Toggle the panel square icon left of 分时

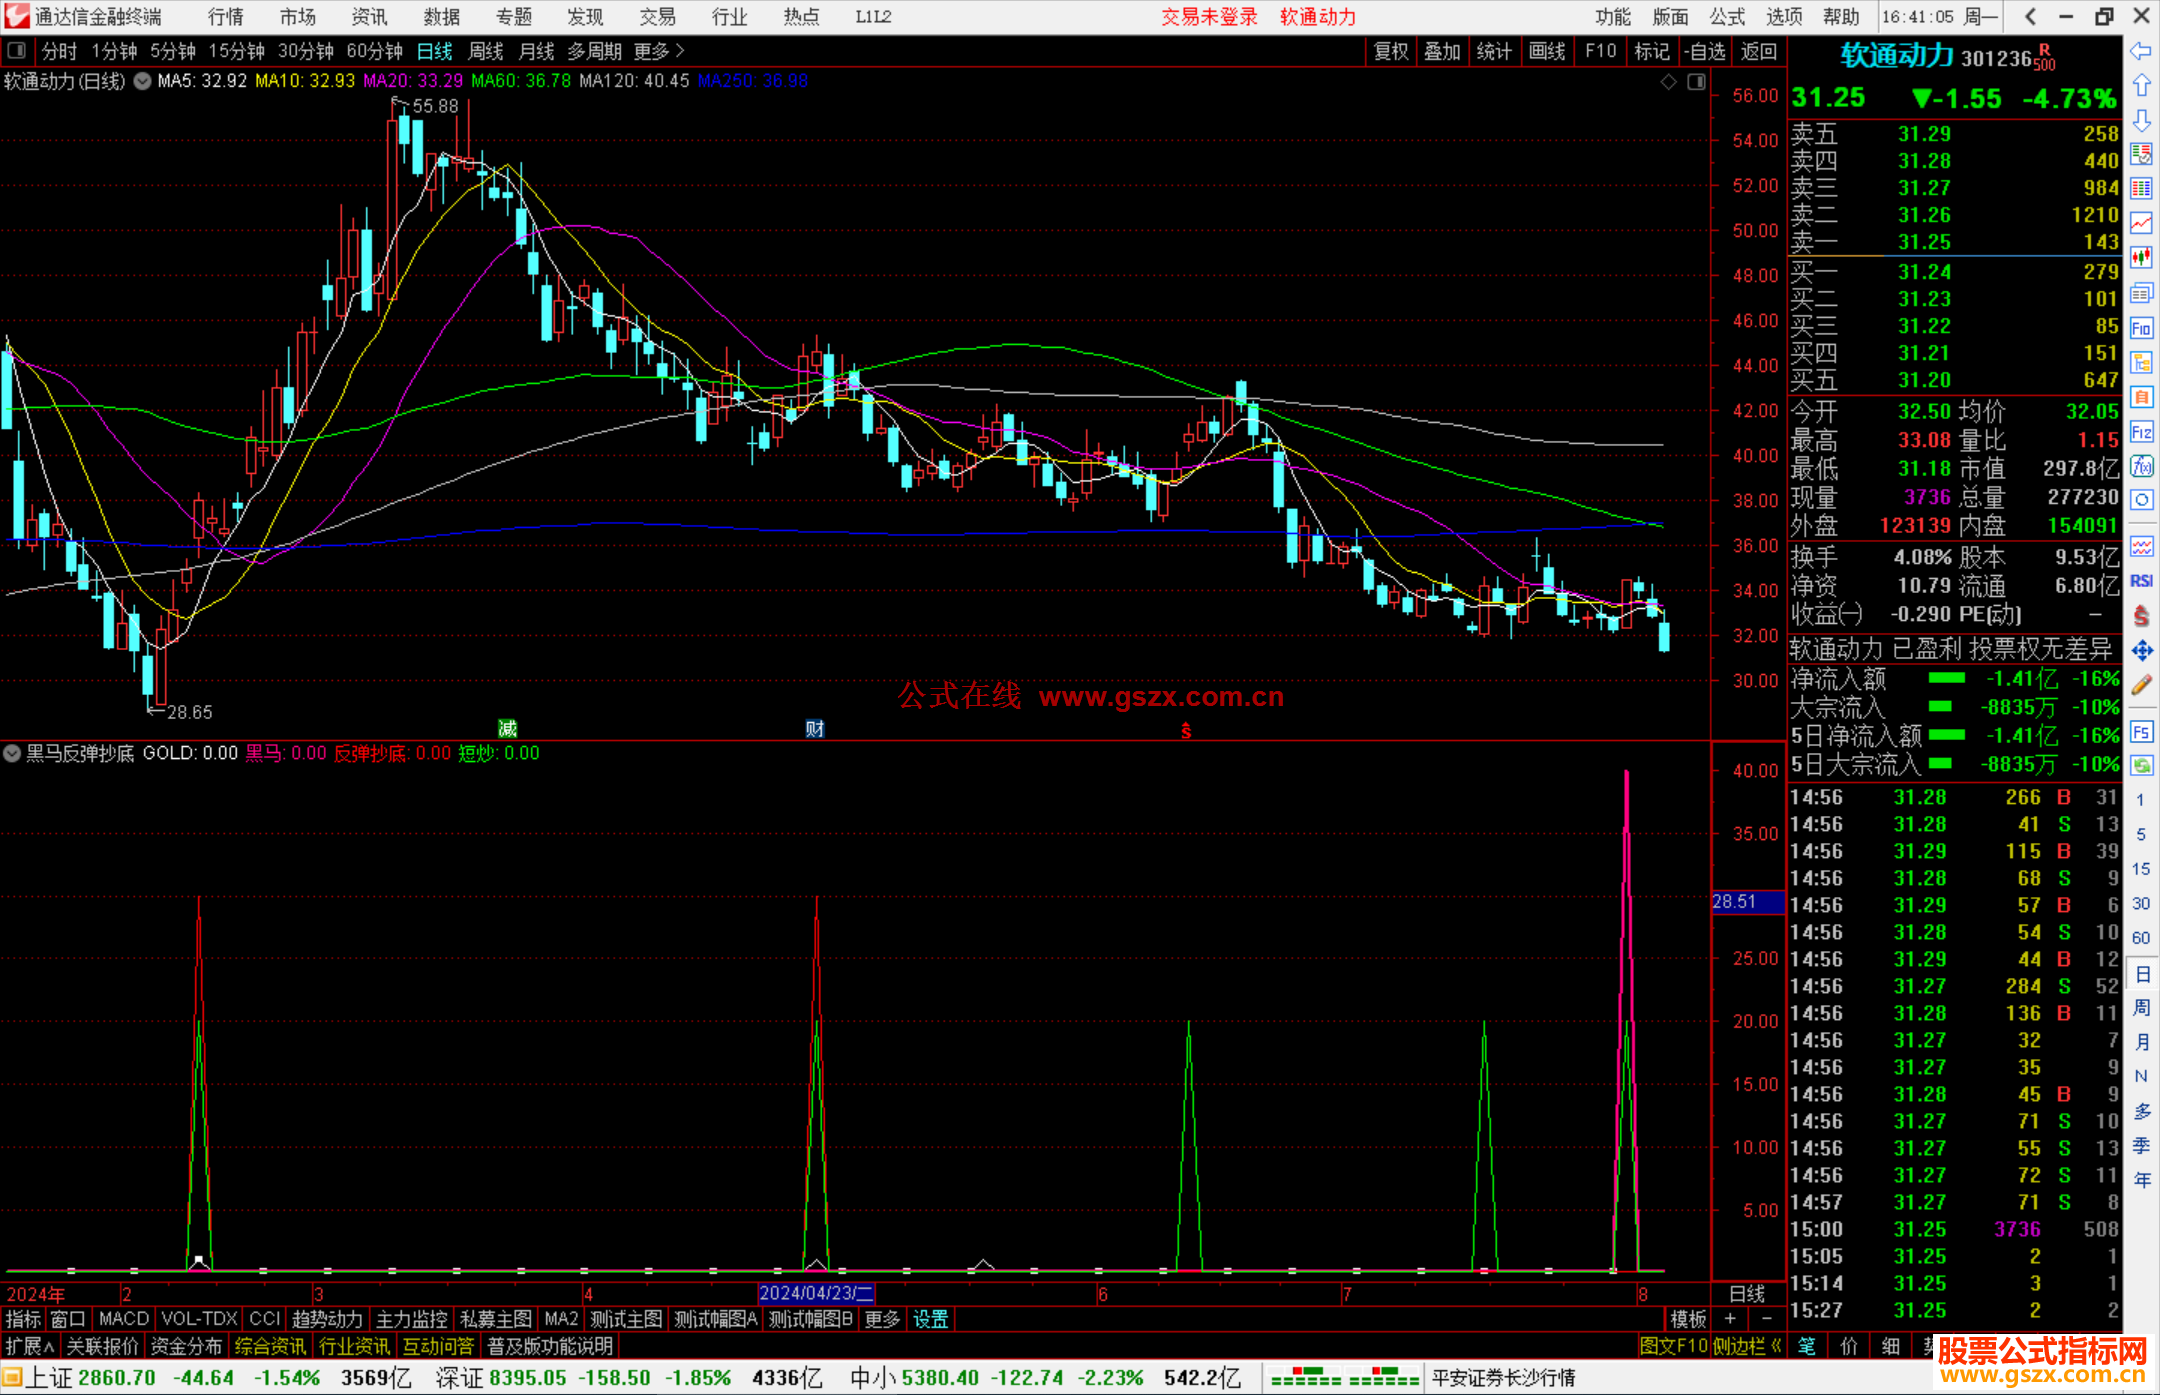point(17,50)
